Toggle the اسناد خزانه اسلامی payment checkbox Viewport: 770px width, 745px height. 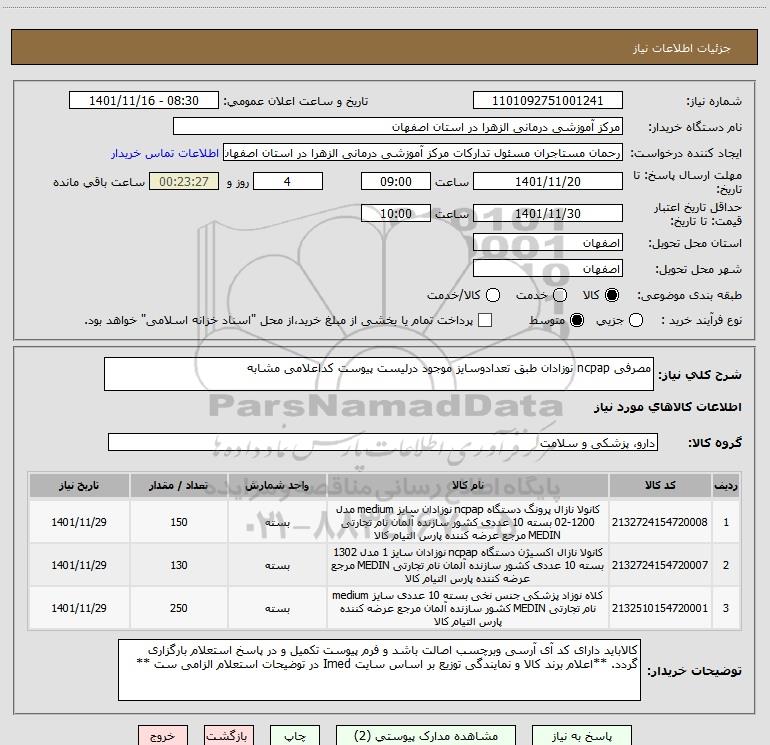485,320
